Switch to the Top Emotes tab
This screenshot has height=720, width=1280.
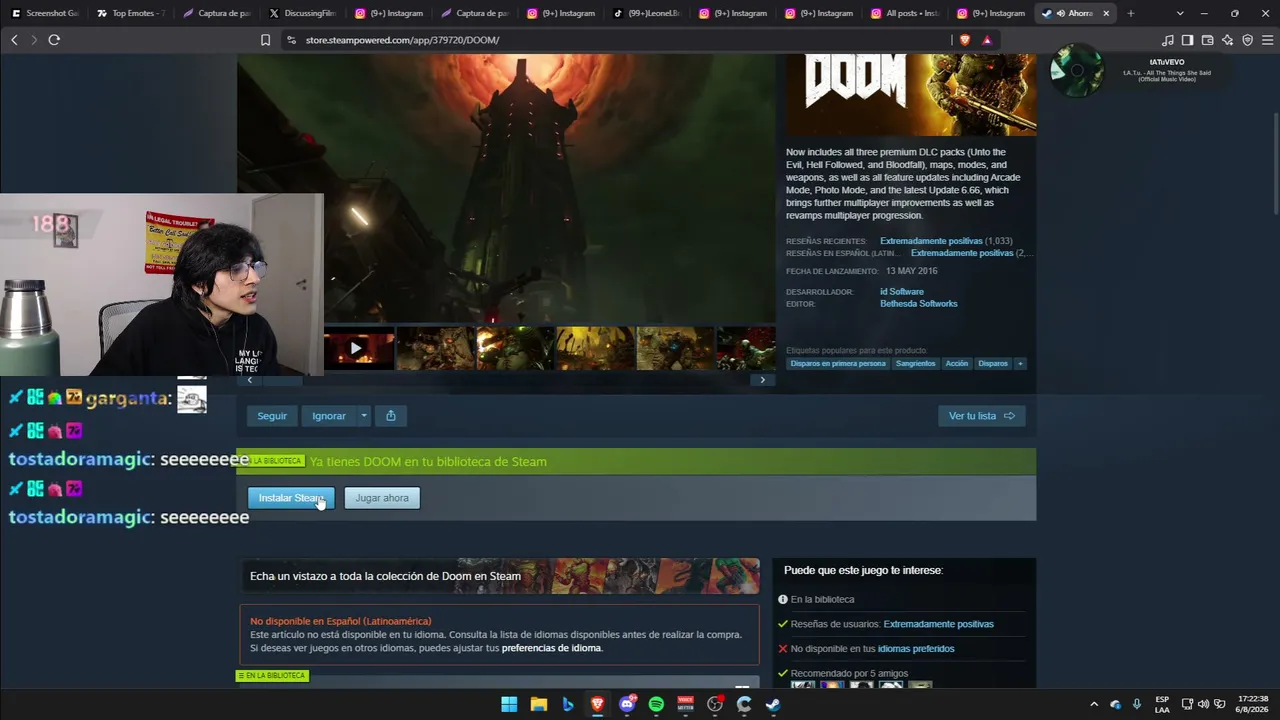point(130,13)
